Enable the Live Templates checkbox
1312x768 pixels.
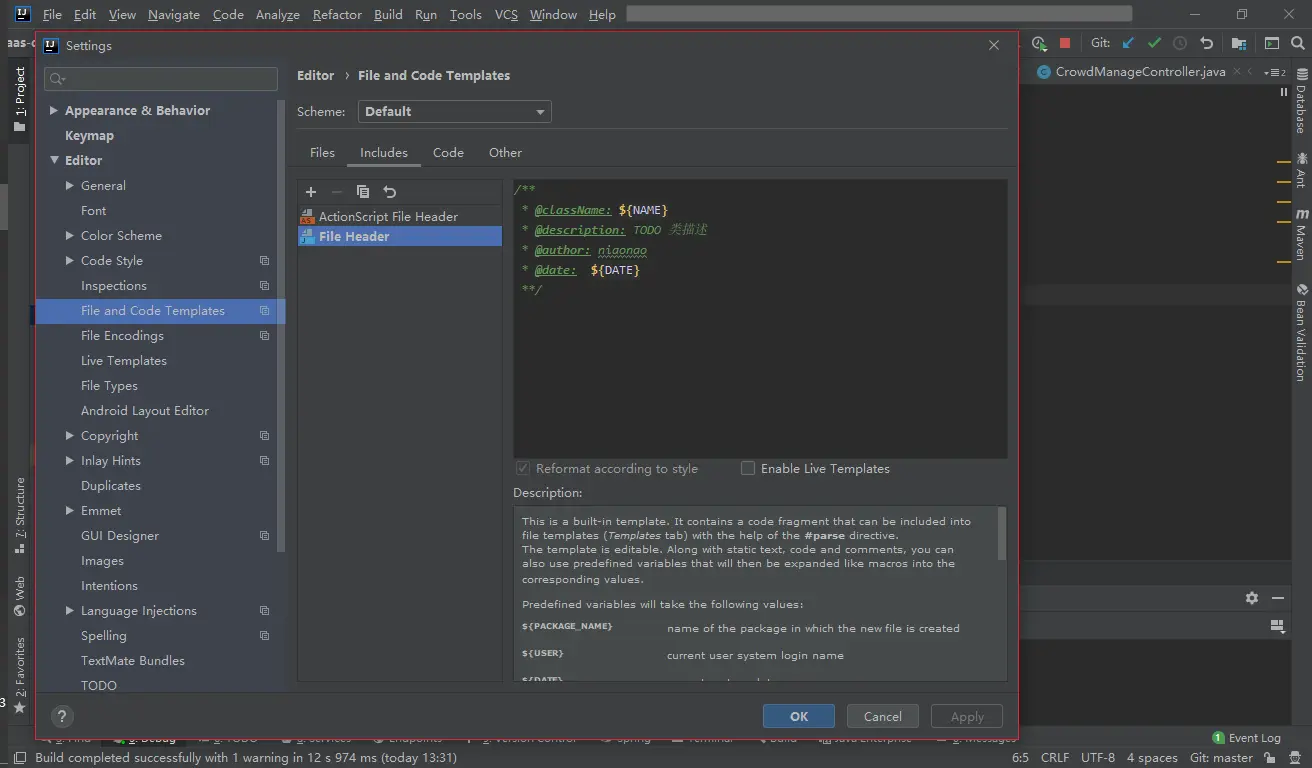coord(748,468)
